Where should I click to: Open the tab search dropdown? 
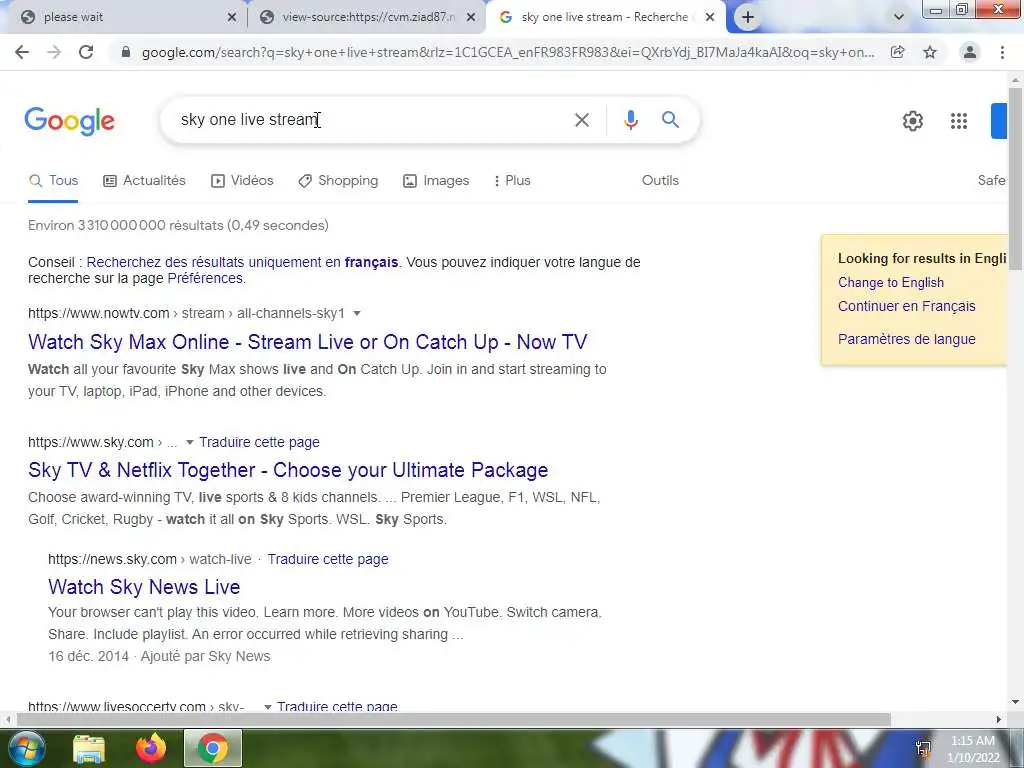tap(899, 18)
